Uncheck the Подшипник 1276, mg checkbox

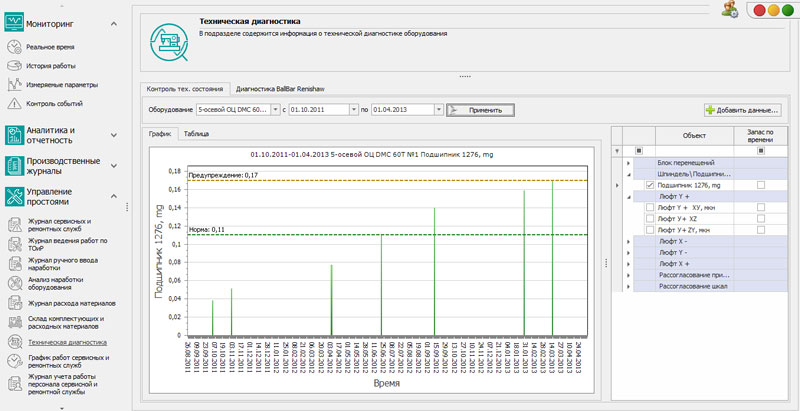(x=650, y=185)
